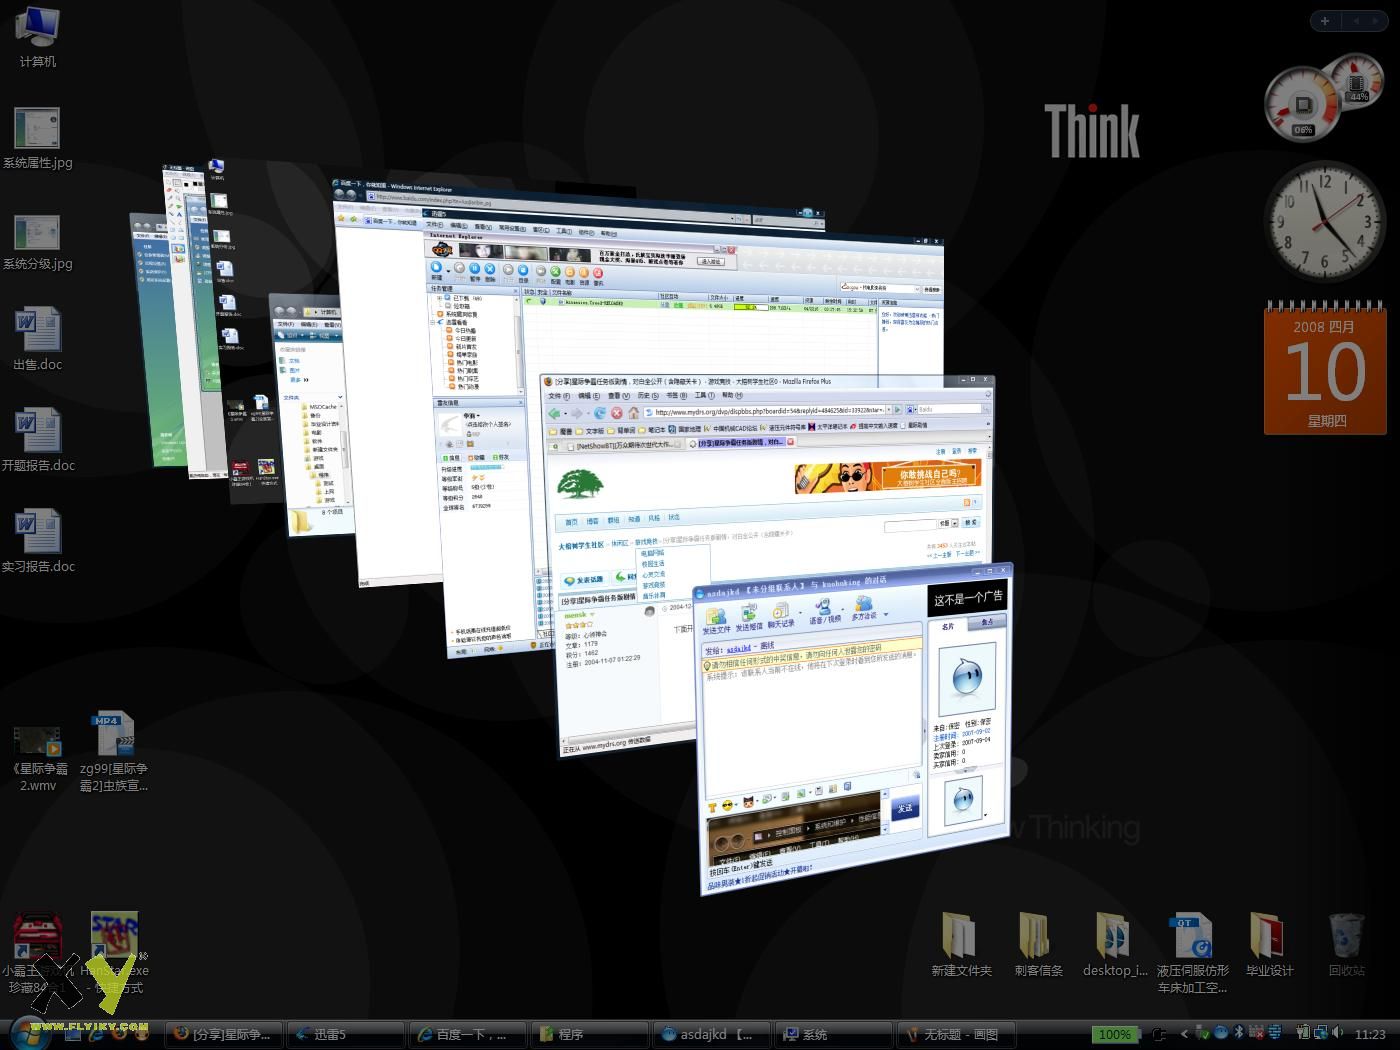Open the 毕业设计 folder
This screenshot has height=1050, width=1400.
1269,943
